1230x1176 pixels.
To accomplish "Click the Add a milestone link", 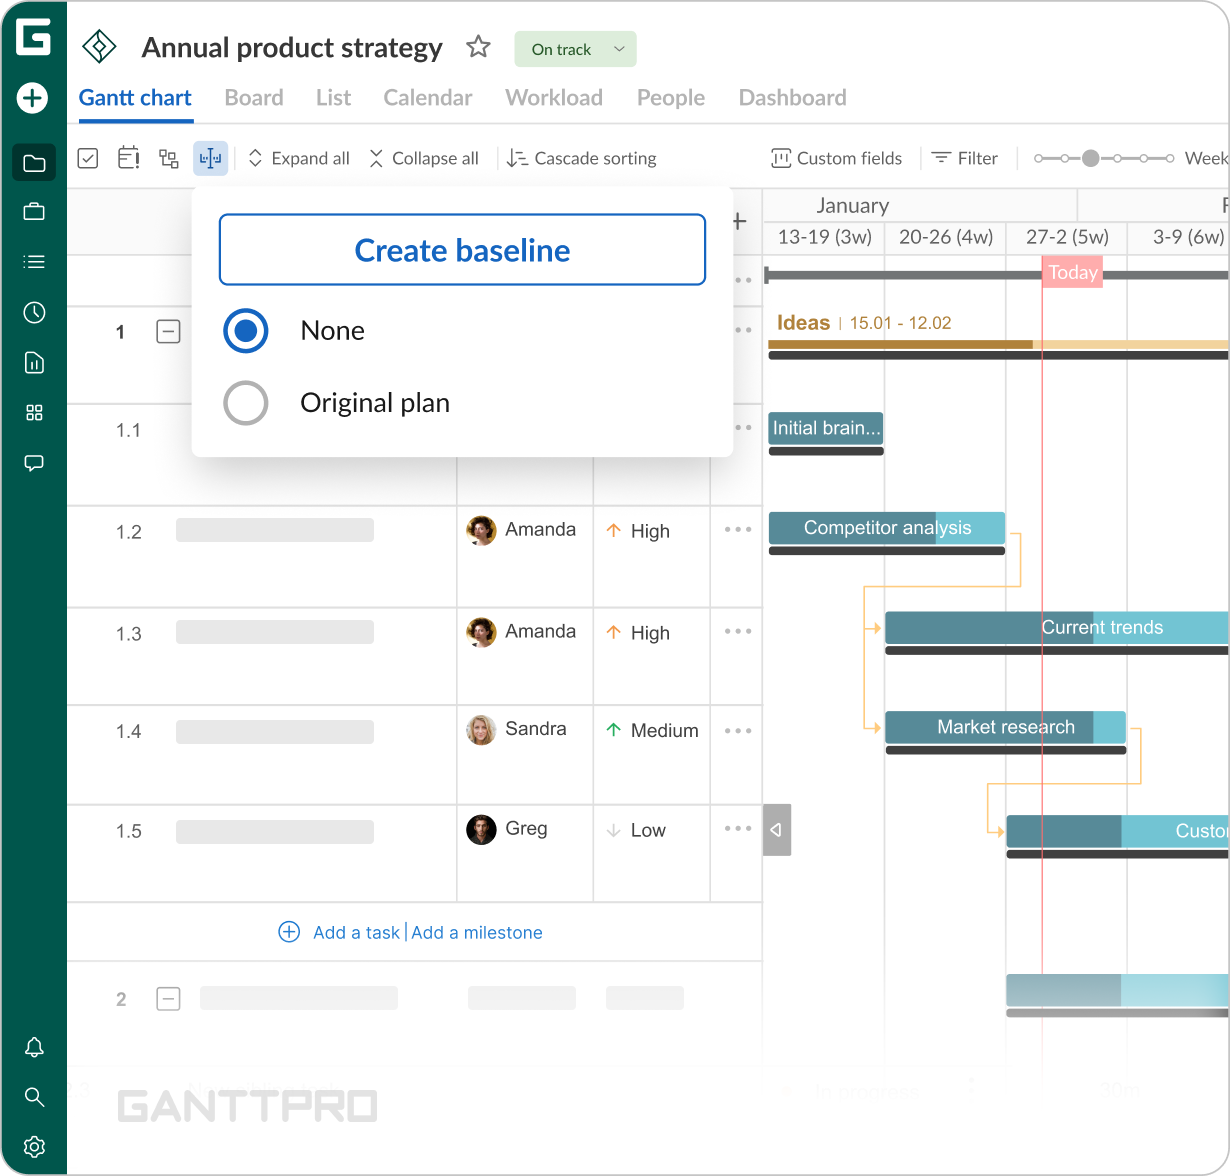I will pos(477,932).
